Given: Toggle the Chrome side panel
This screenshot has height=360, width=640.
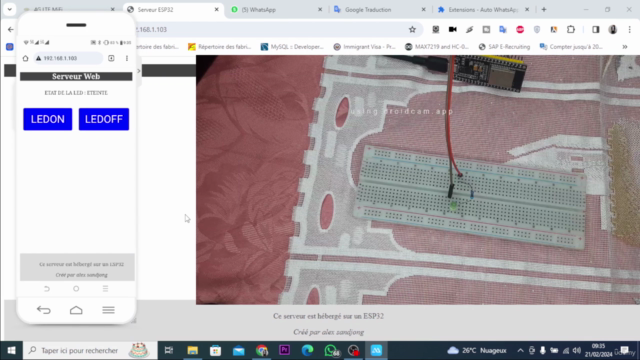Looking at the screenshot, I should pos(596,29).
